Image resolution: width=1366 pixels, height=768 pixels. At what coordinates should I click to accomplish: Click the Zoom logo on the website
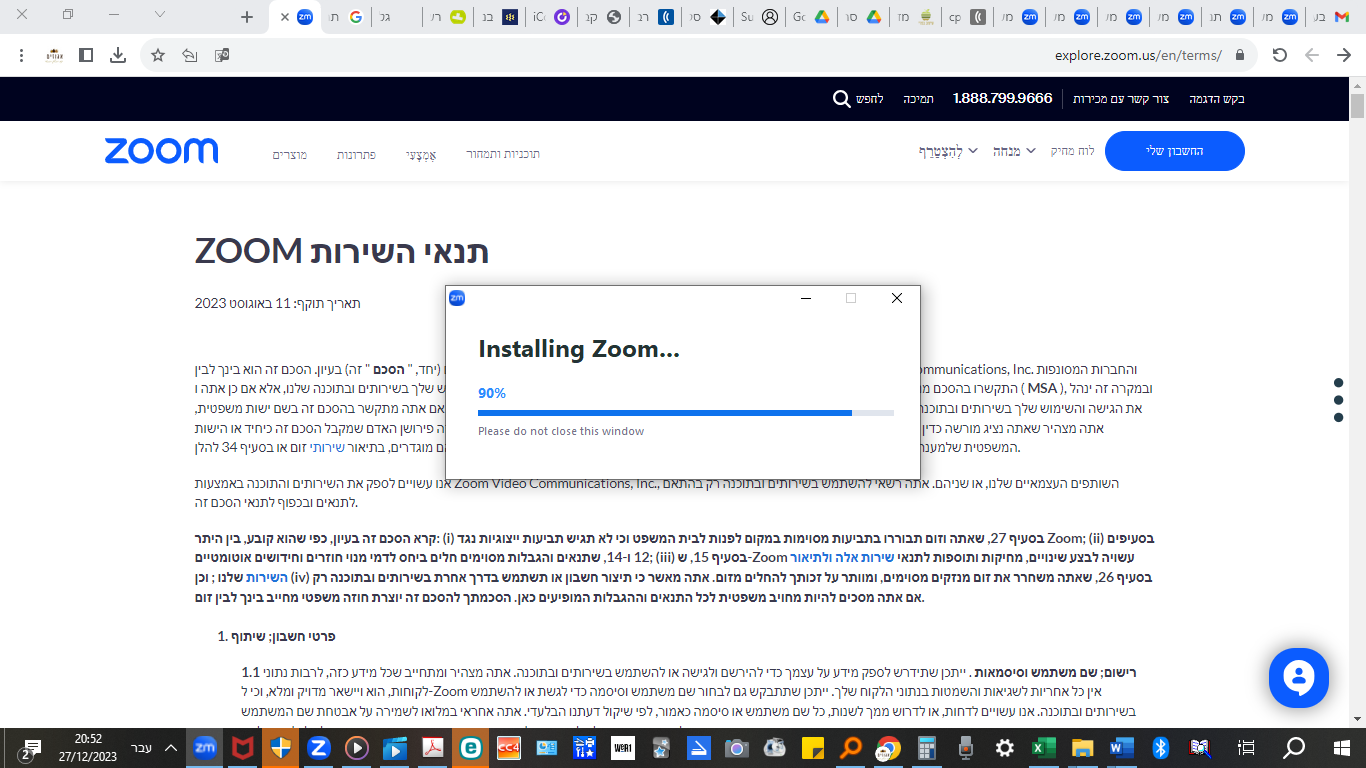click(161, 151)
